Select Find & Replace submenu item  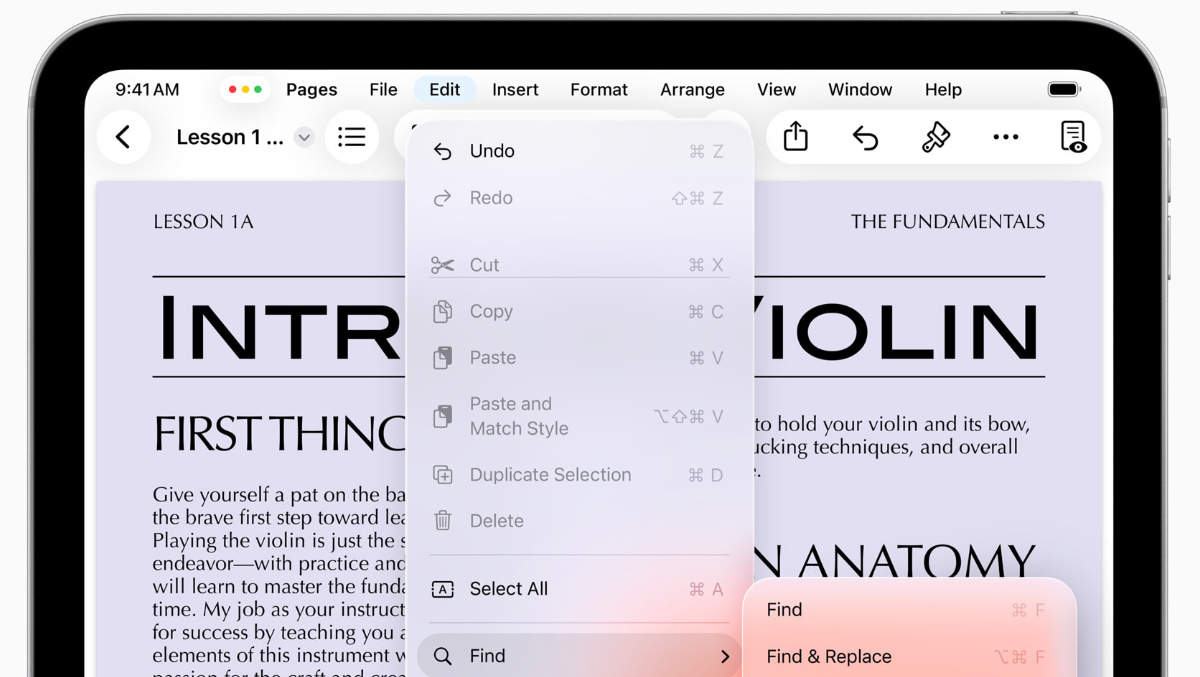(828, 657)
